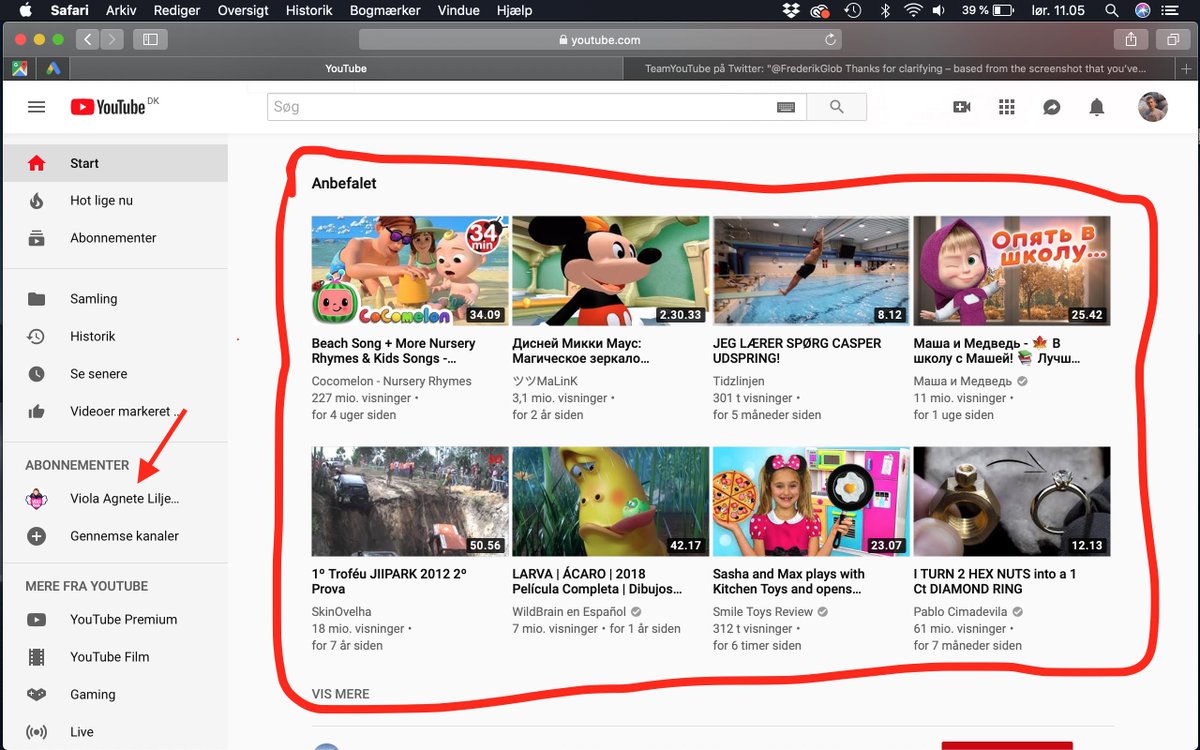The image size is (1200, 750).
Task: Open the YouTube apps grid icon
Action: pos(1007,107)
